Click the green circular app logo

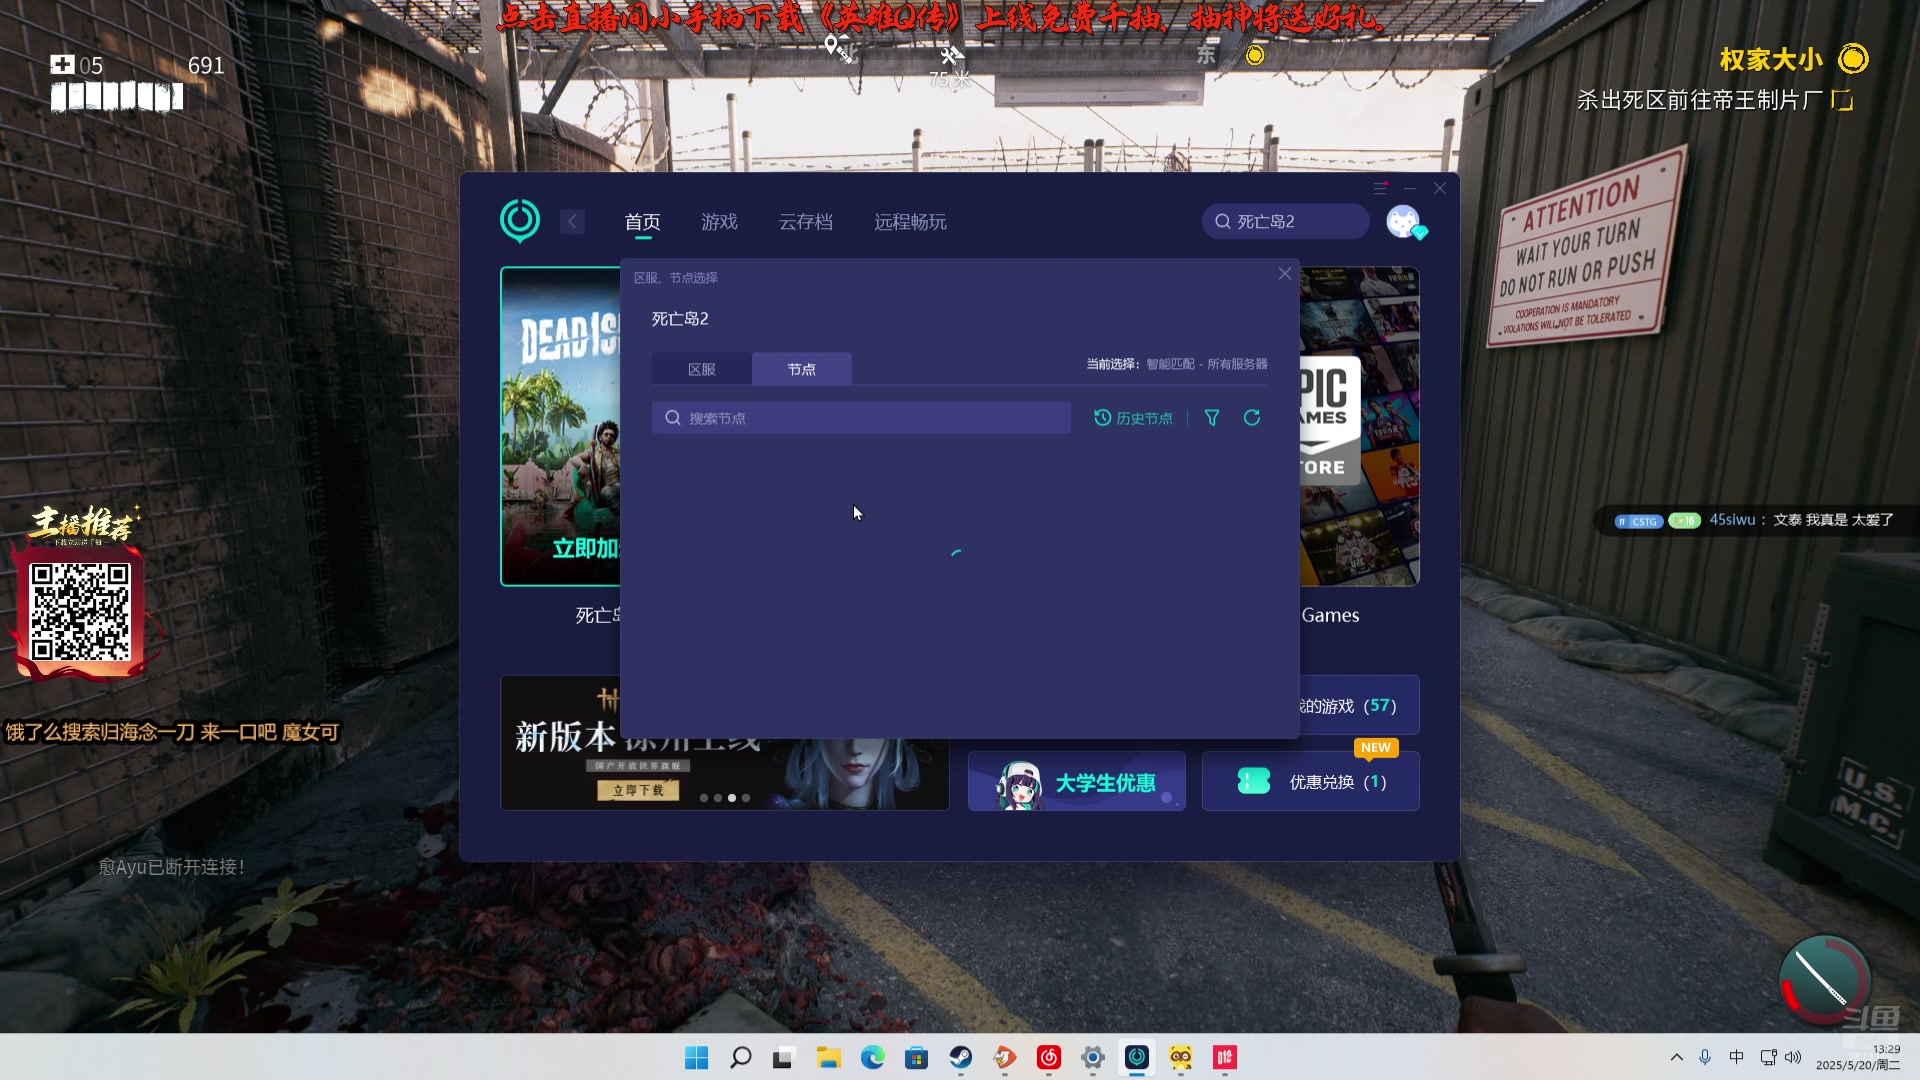pyautogui.click(x=520, y=221)
